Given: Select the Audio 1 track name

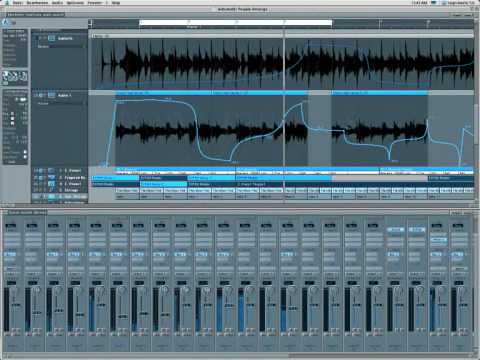Looking at the screenshot, I should [x=64, y=95].
